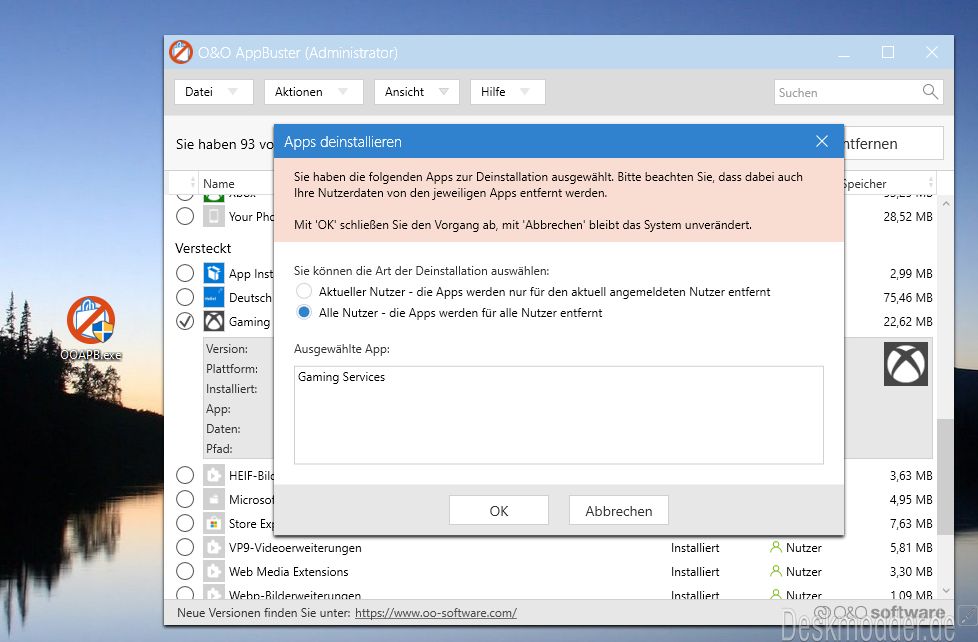Click the Gaming Services Xbox row icon
Viewport: 978px width, 642px height.
click(214, 321)
